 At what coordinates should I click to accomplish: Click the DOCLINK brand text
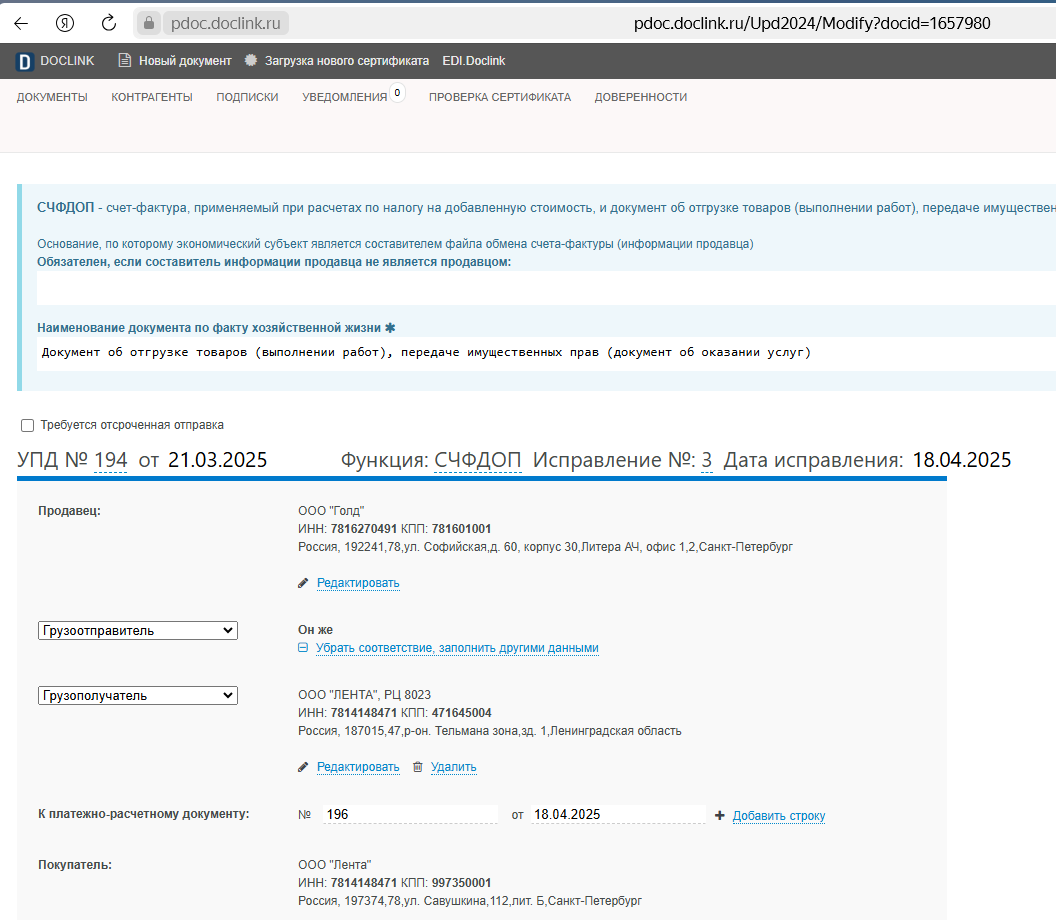67,61
